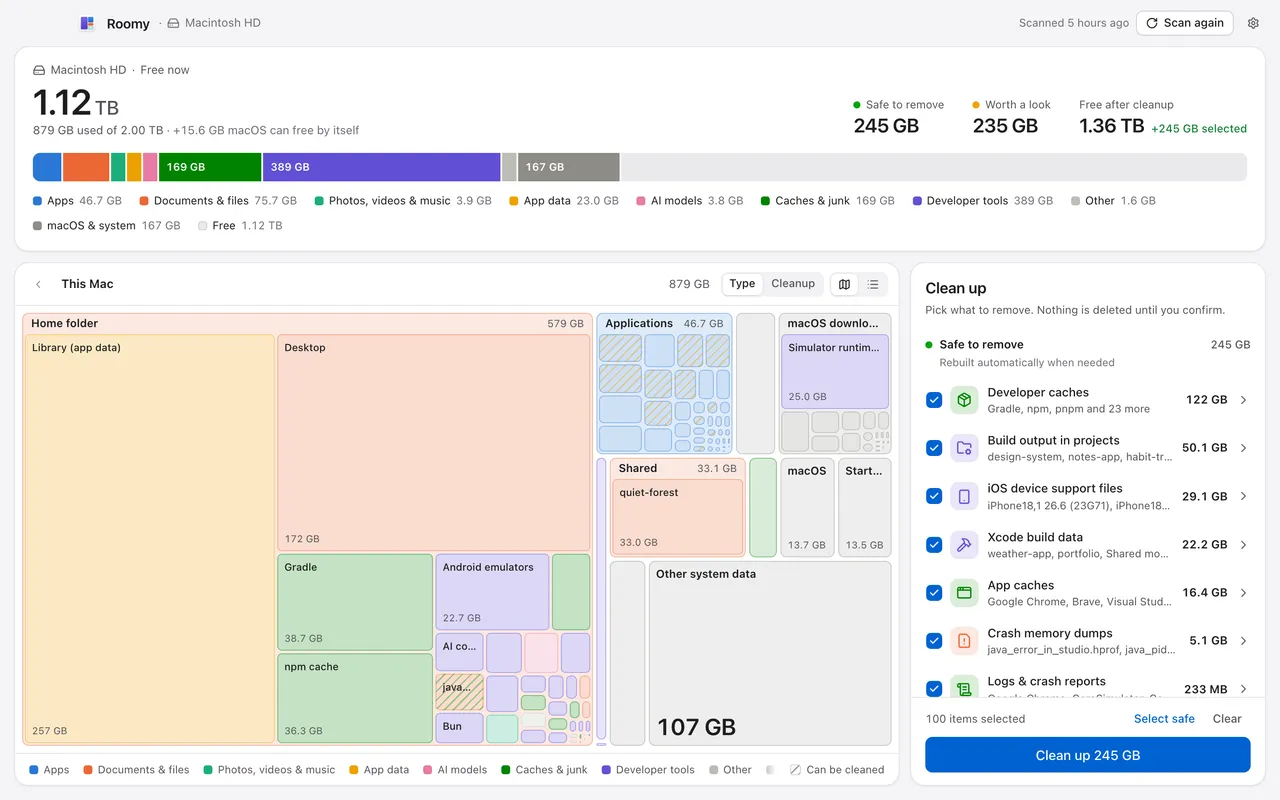
Task: Click the Clean up 245 GB button
Action: click(1088, 755)
